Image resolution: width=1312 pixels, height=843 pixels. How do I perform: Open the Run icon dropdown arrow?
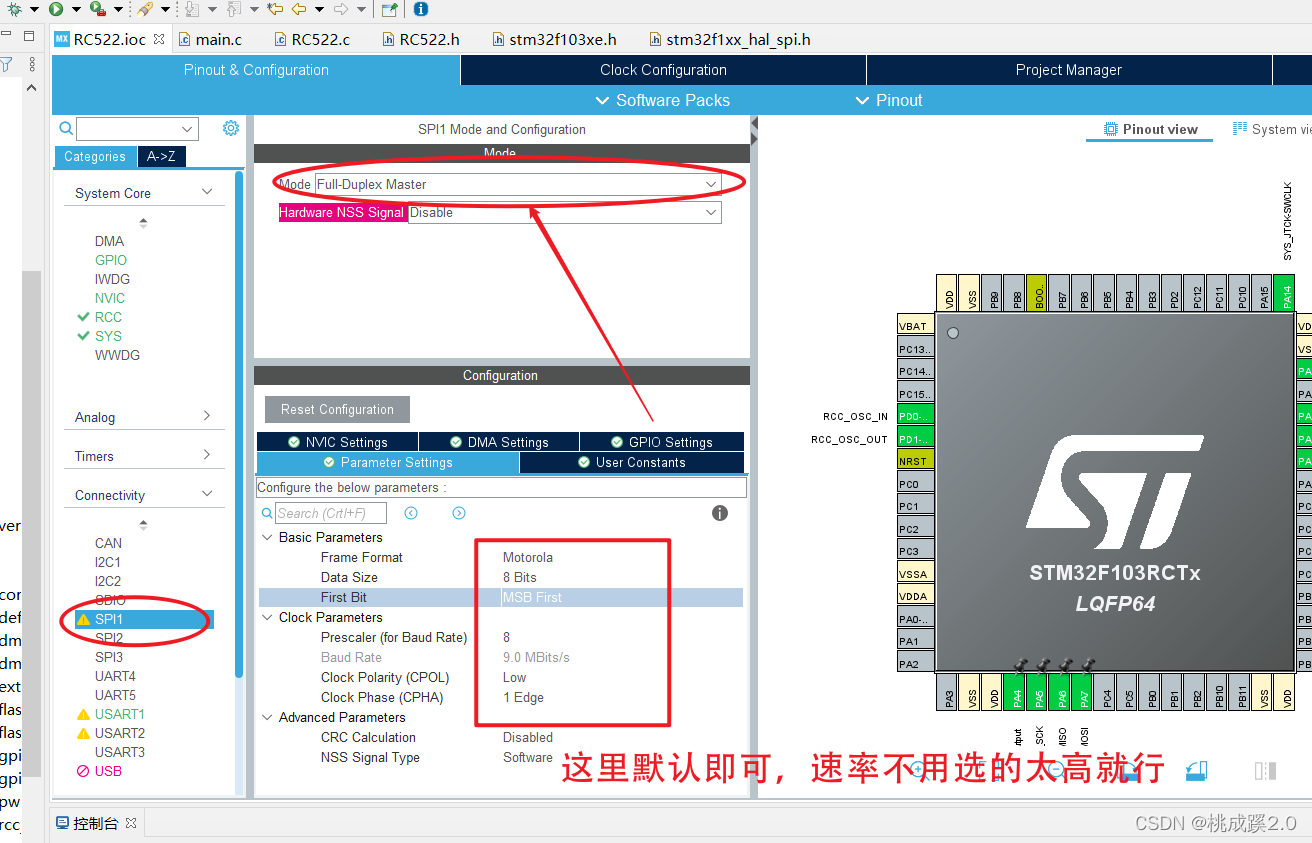point(75,9)
